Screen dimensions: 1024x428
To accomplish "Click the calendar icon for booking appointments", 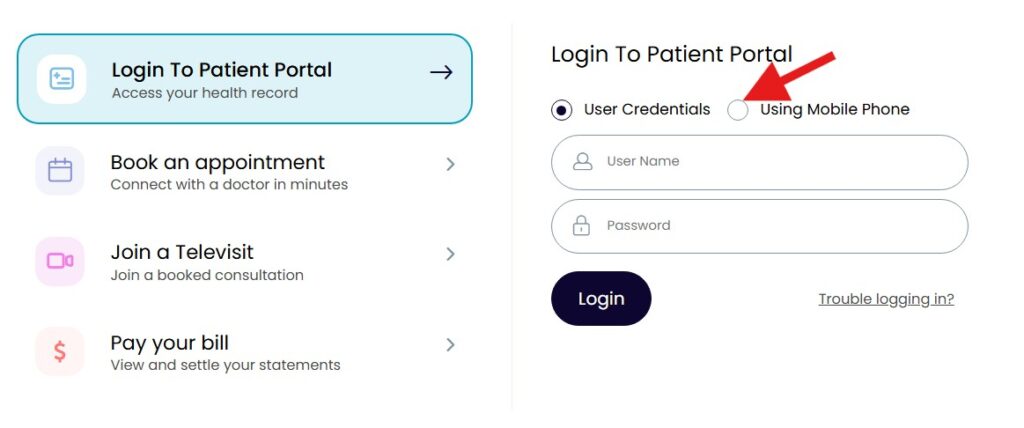I will click(60, 170).
